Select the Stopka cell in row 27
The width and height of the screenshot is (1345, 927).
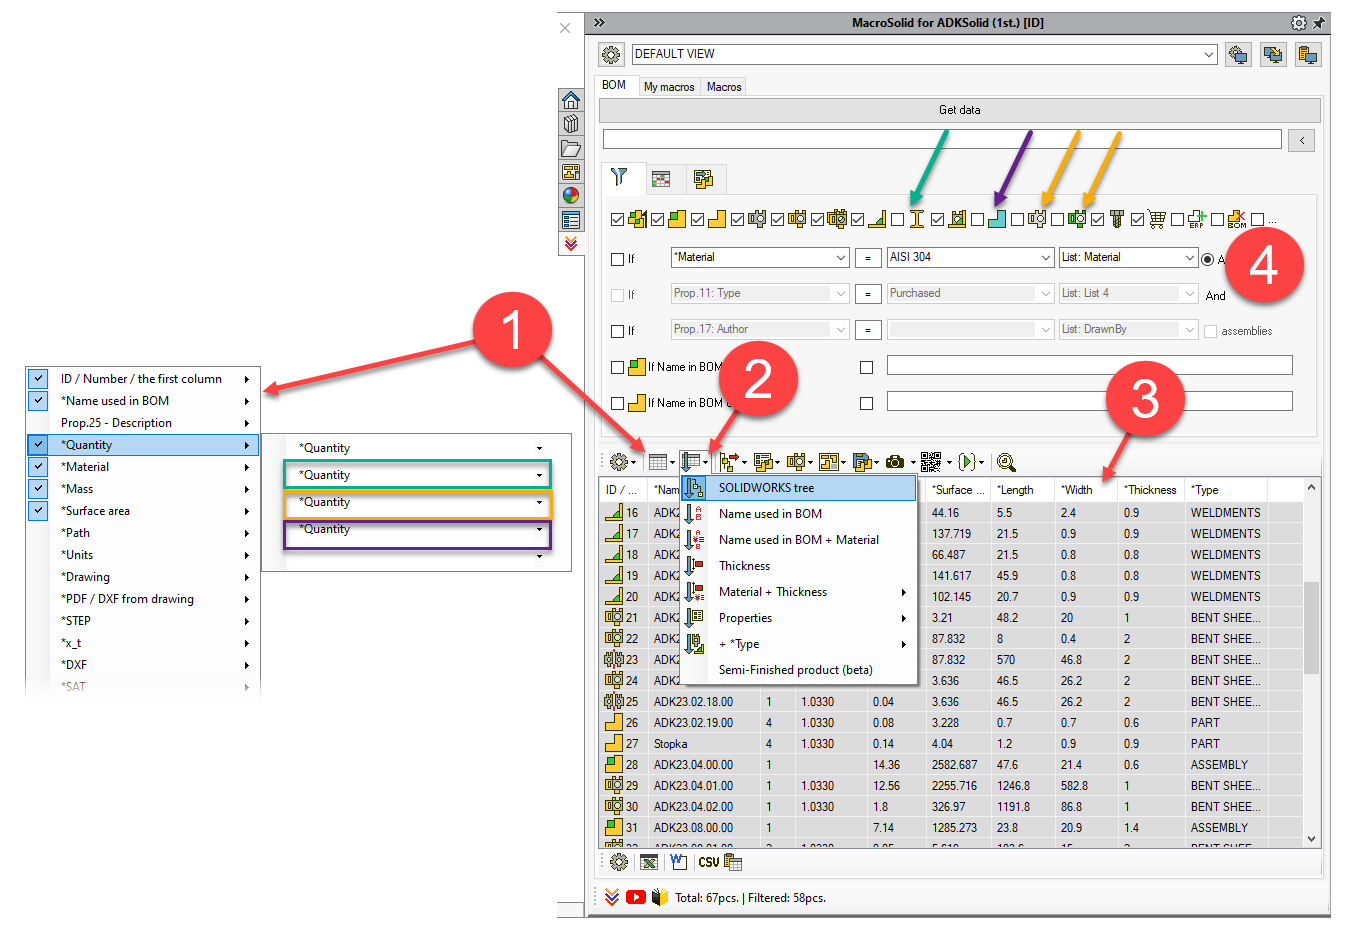(705, 744)
